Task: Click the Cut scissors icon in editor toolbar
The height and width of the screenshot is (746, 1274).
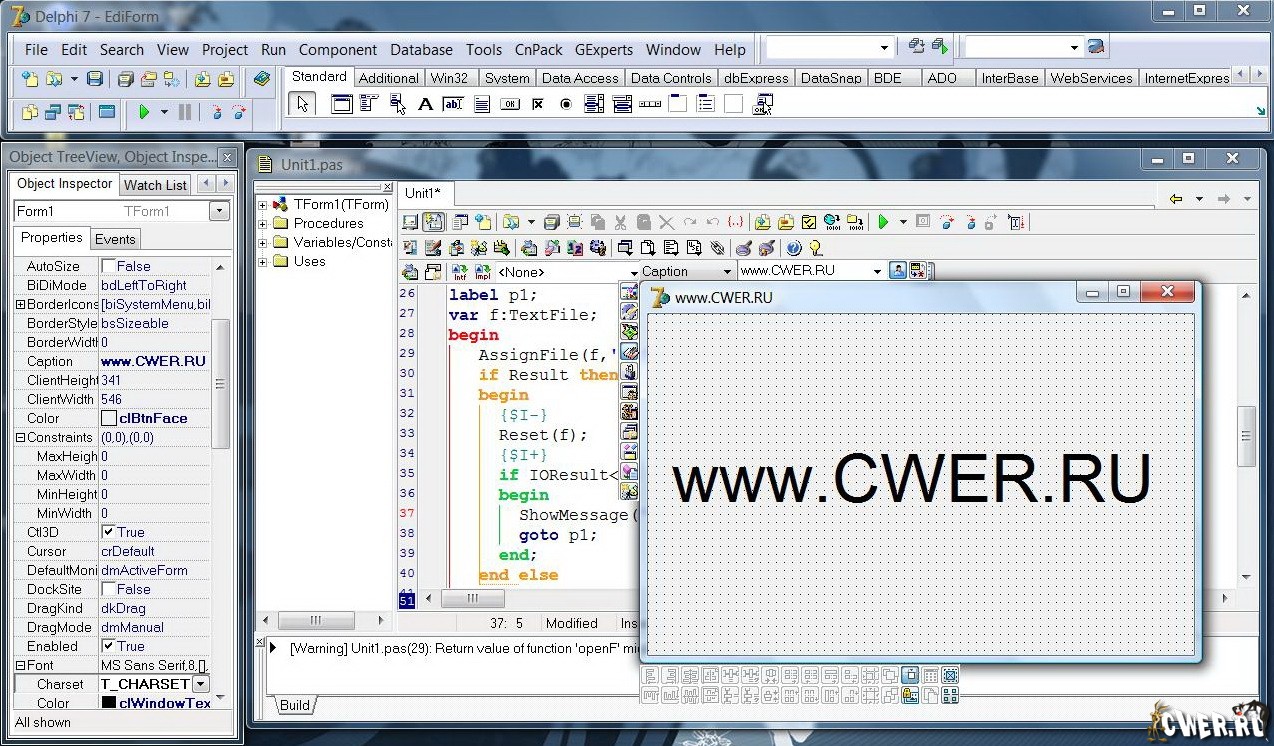Action: (620, 222)
